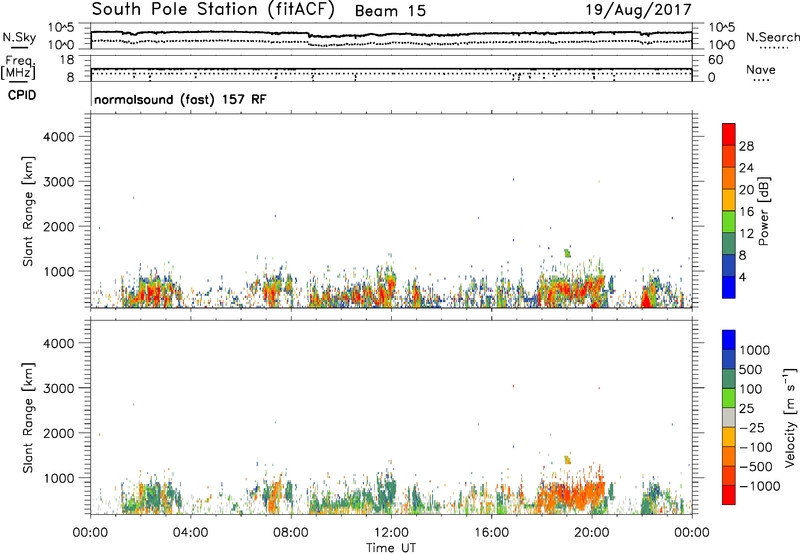Click '3000' on velocity panel range axis
Screen dimensions: 800x554
click(x=59, y=388)
